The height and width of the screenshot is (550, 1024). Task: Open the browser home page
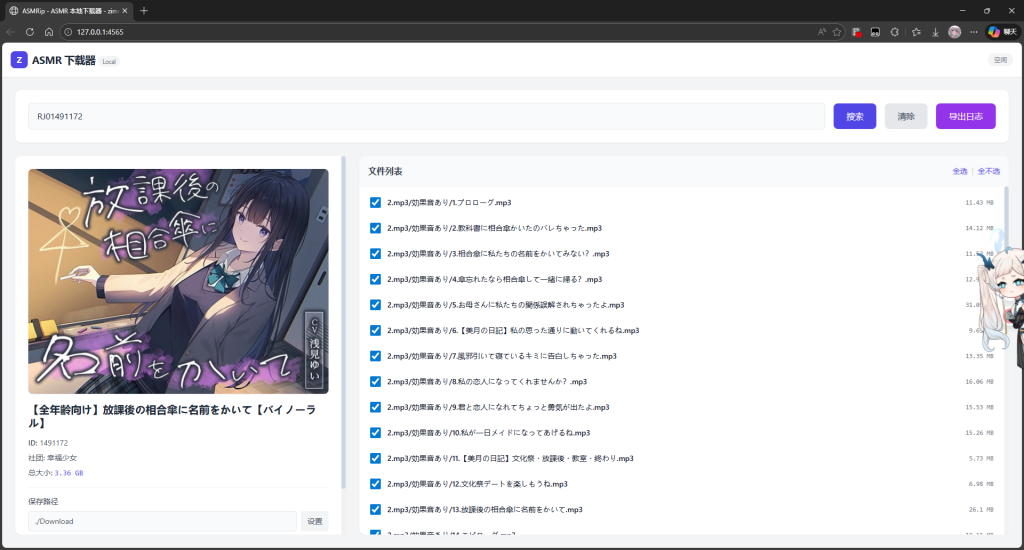49,32
